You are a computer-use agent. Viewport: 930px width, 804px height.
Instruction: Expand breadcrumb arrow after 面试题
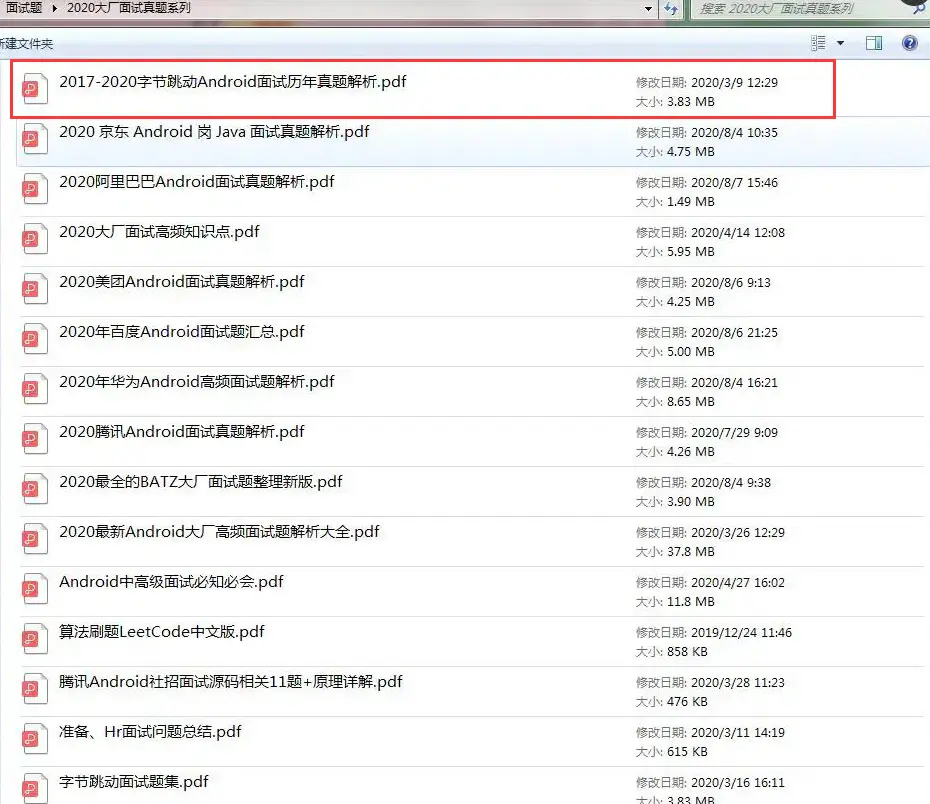pos(55,8)
